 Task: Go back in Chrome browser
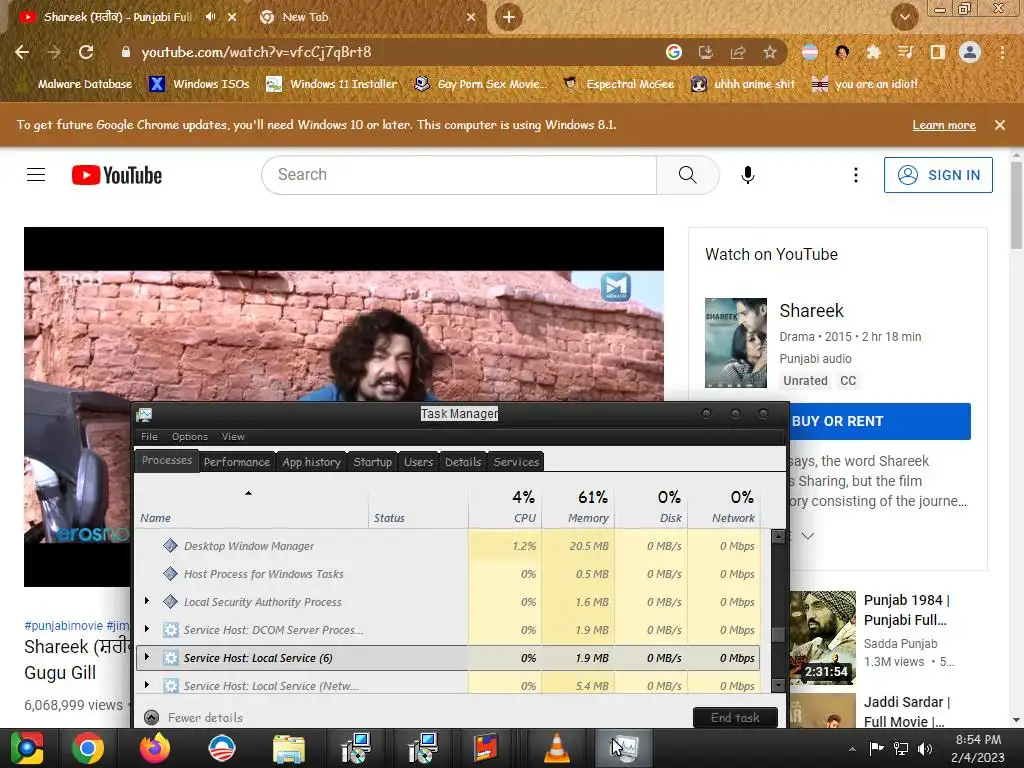[22, 52]
